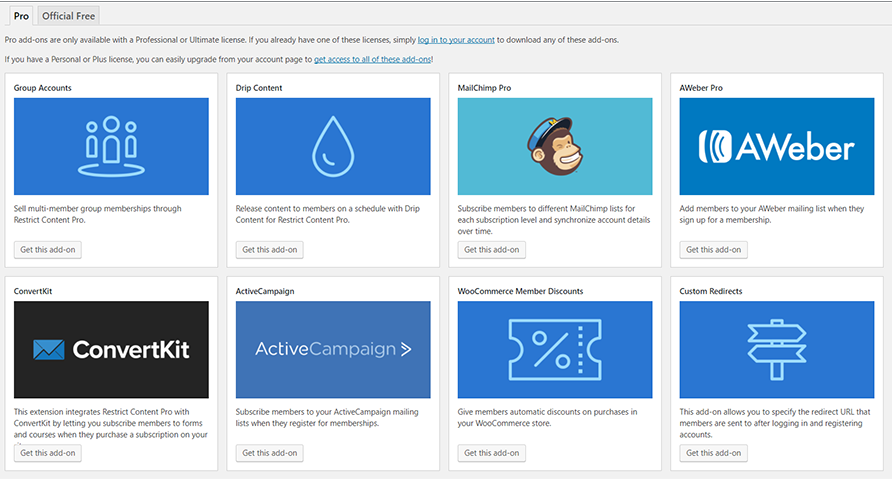Click the MailChimp monkey mascot image
The image size is (892, 485).
point(554,146)
